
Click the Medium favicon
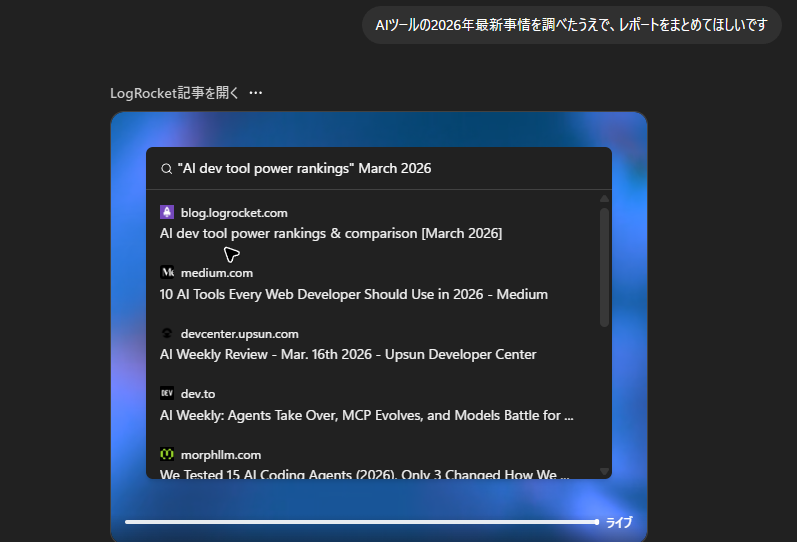[167, 272]
